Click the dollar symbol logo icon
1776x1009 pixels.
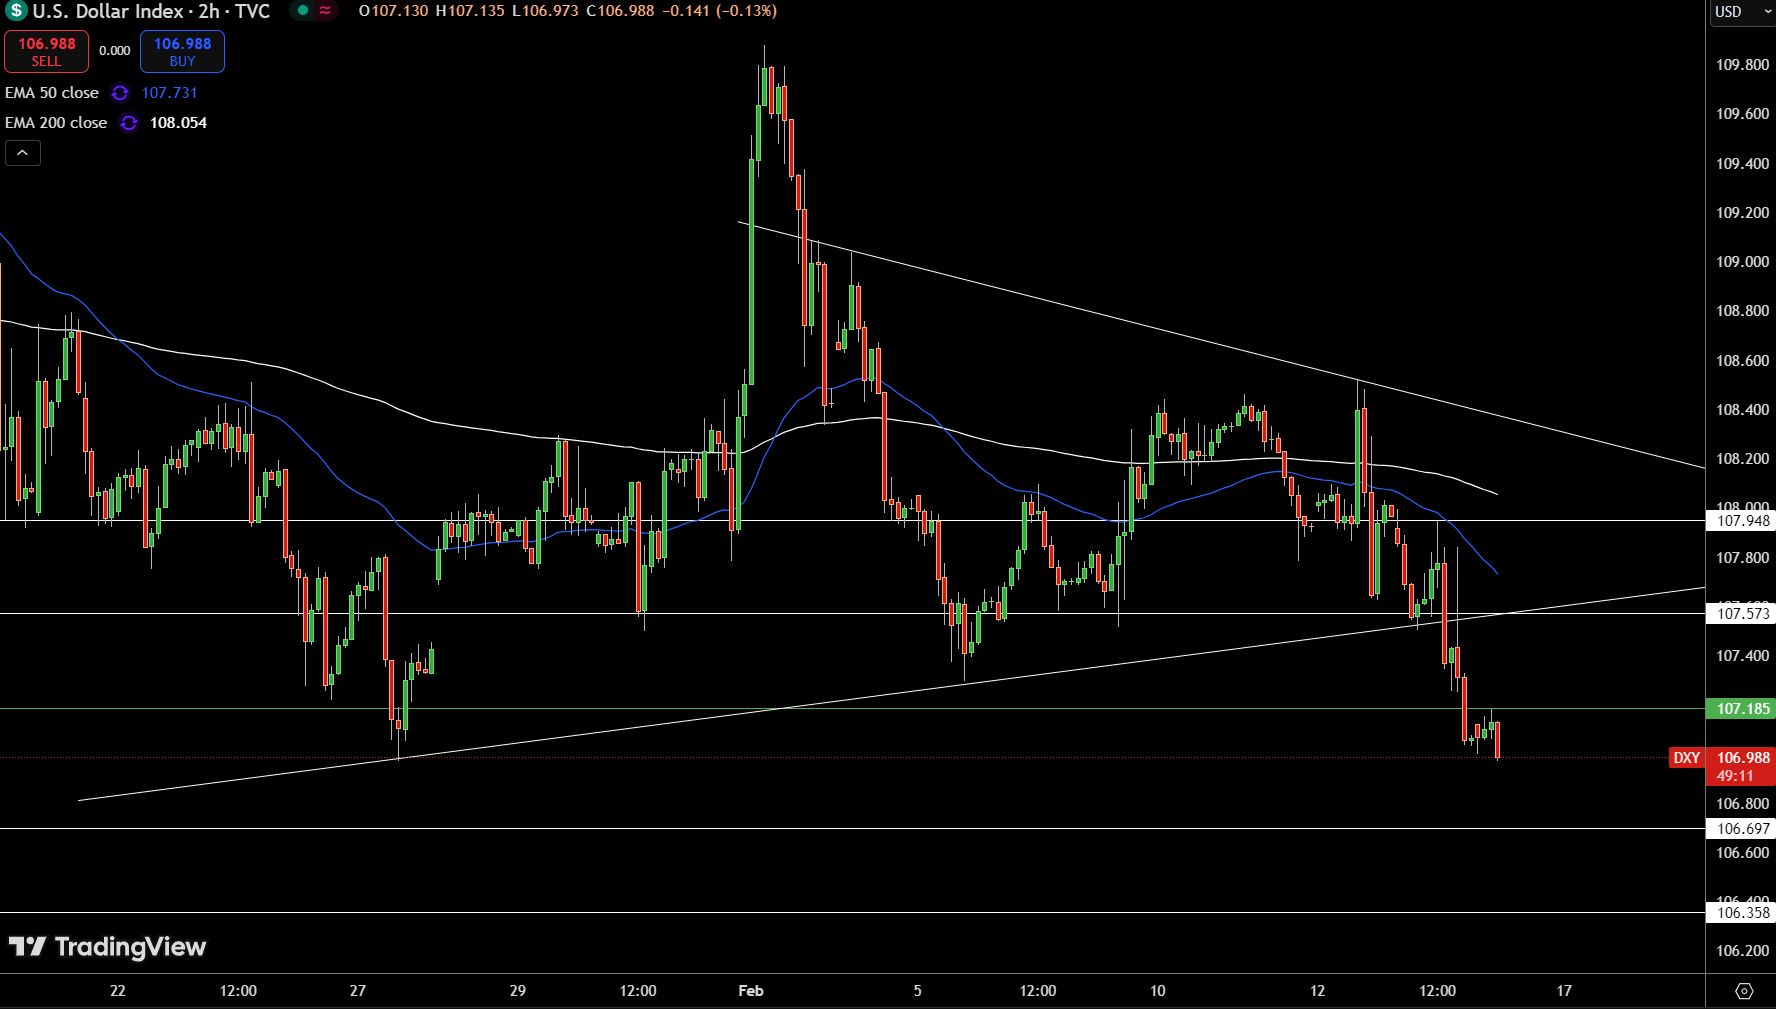16,11
